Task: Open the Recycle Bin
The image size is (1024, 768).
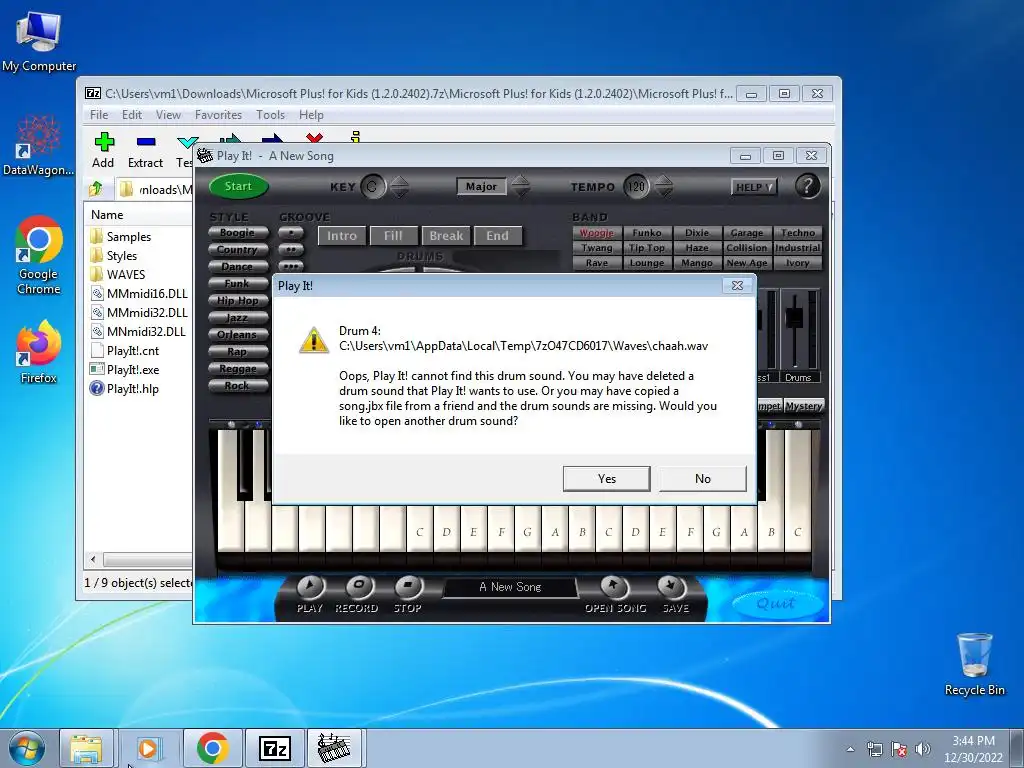Action: 974,664
